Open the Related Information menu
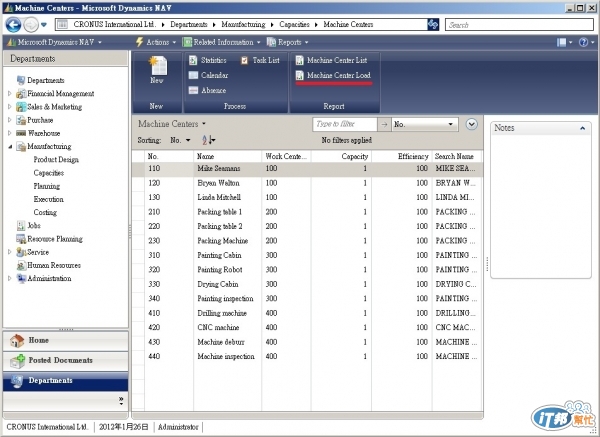The image size is (600, 437). (x=221, y=42)
